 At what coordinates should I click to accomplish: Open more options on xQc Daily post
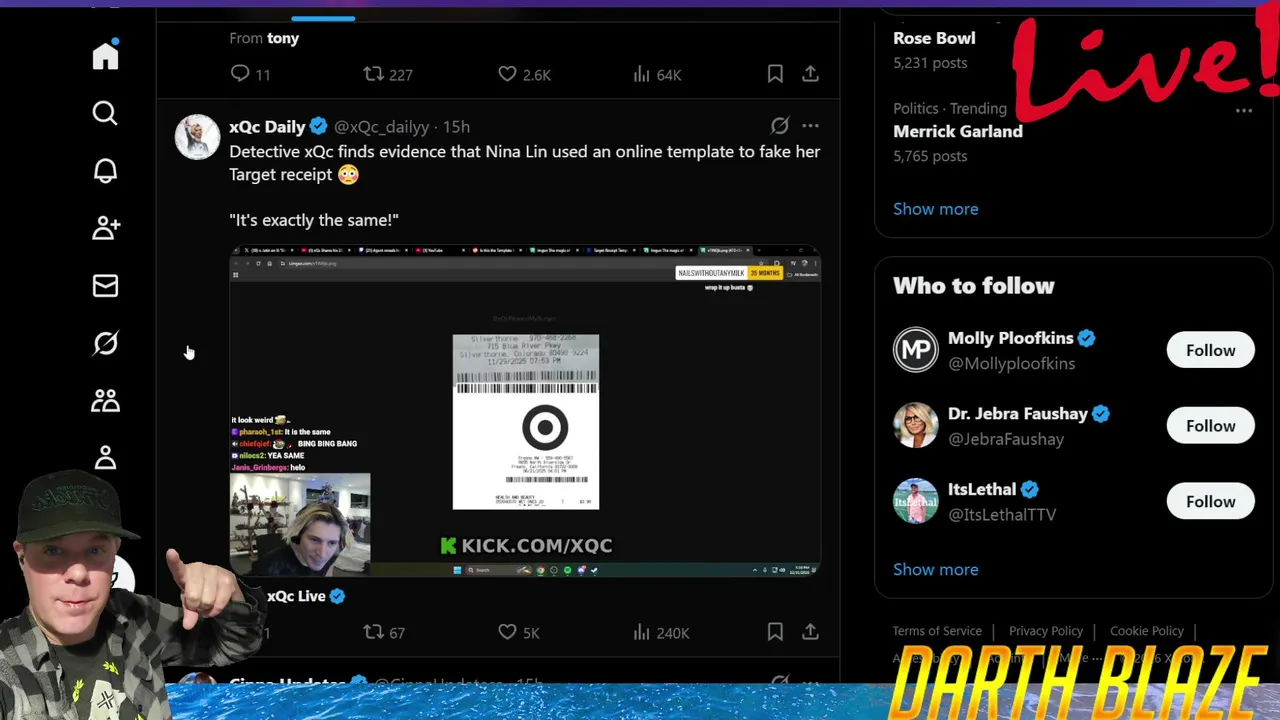[810, 126]
